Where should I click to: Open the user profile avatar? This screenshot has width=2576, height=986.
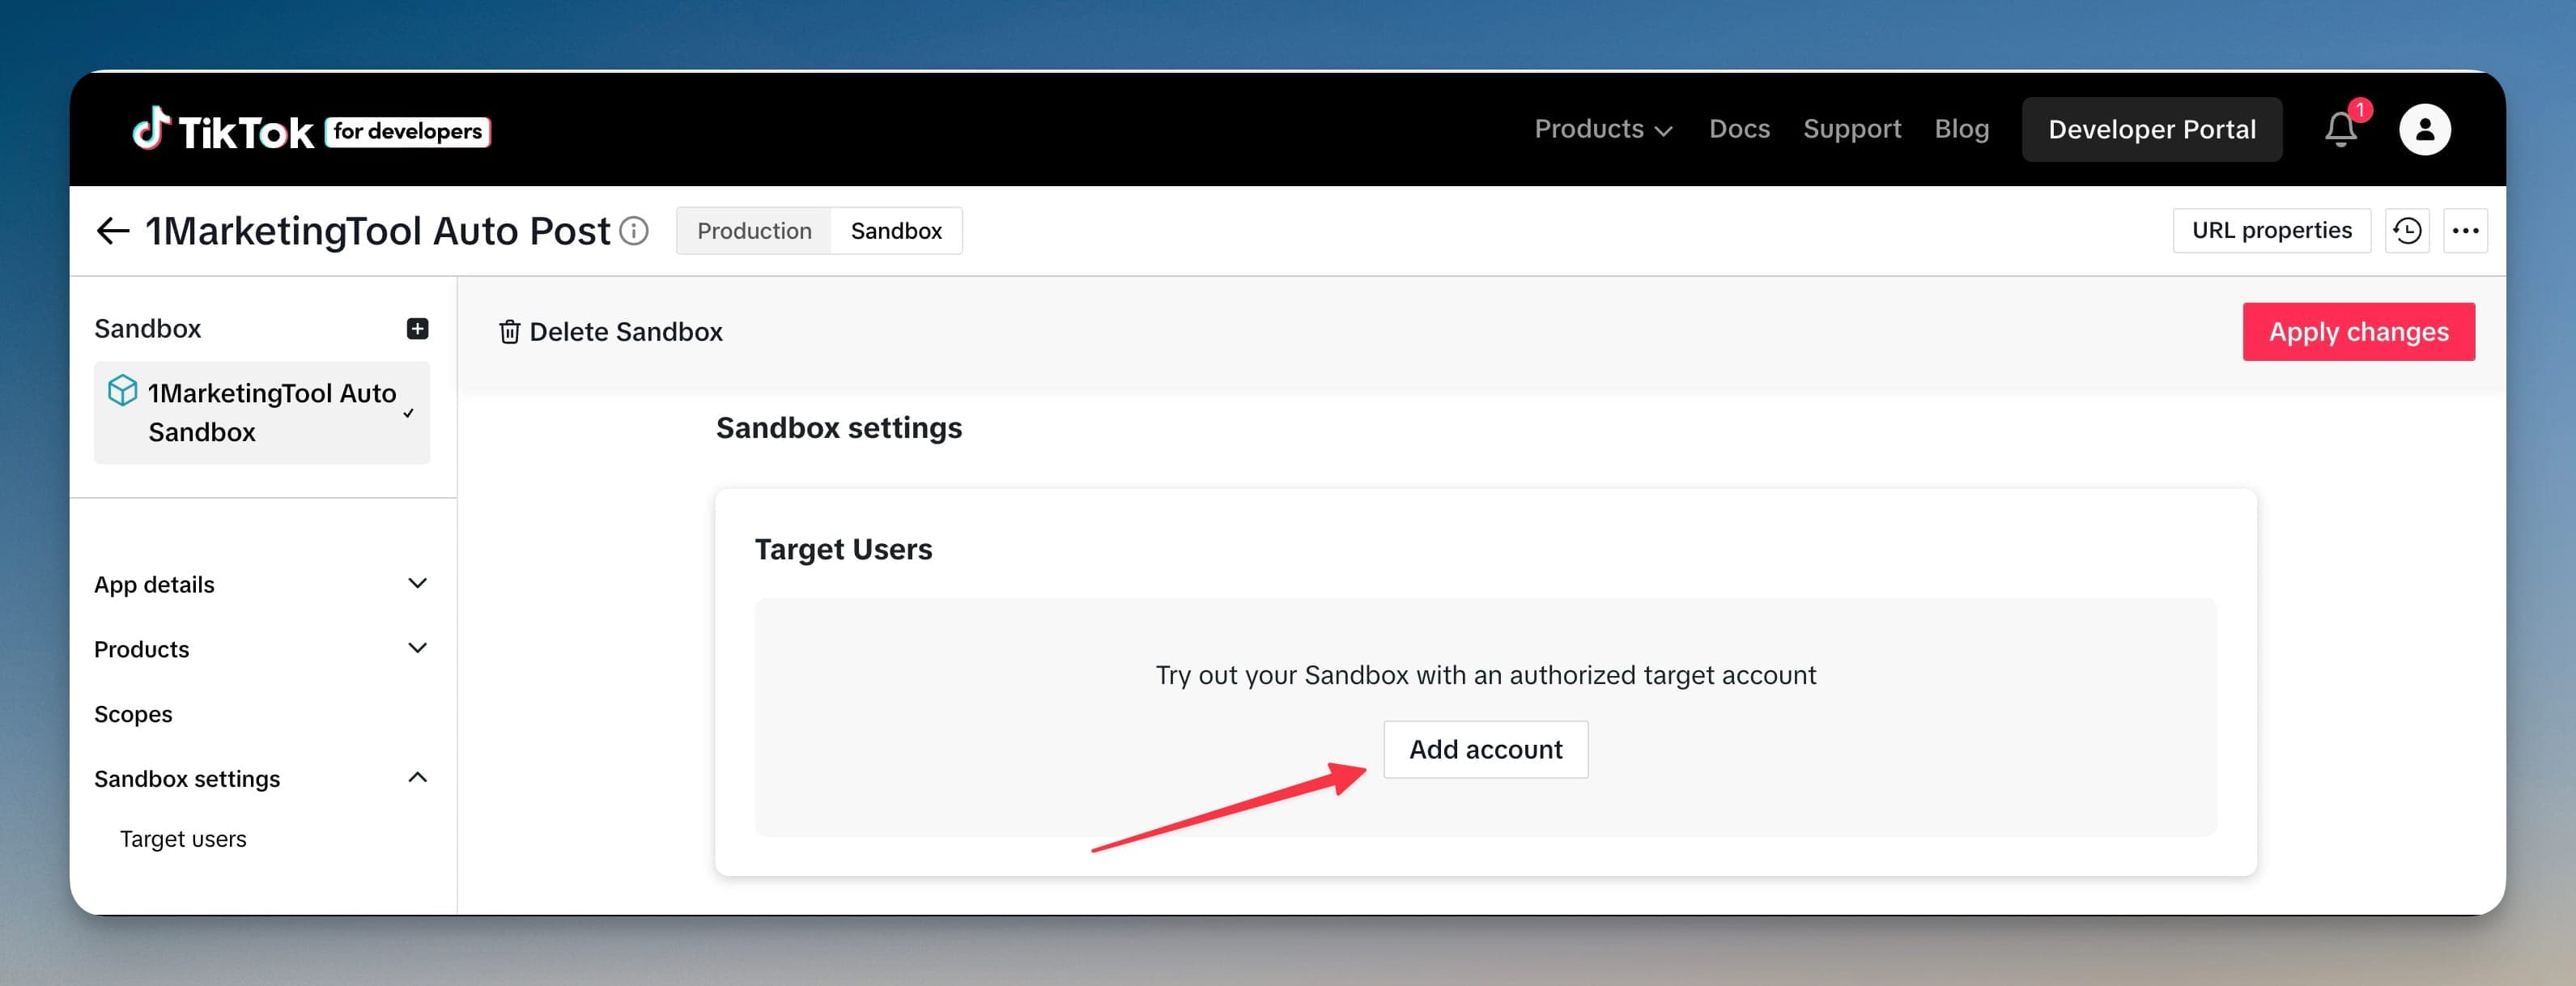point(2424,129)
